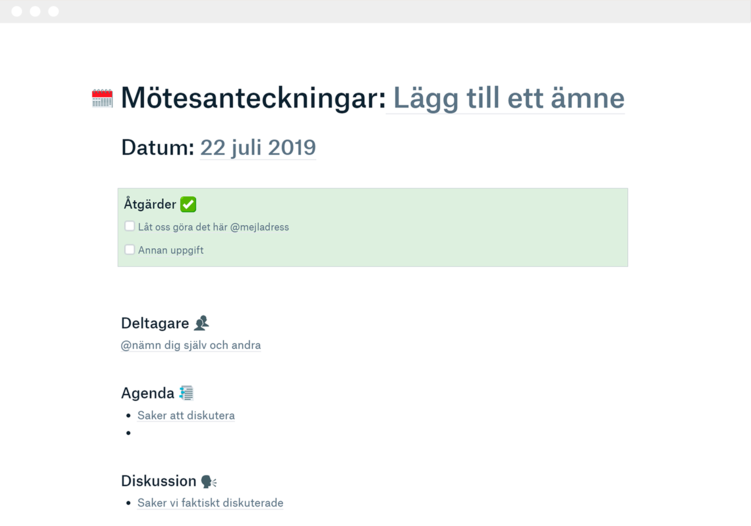Click the 'Diskussion' section heading
The height and width of the screenshot is (526, 751).
[158, 481]
